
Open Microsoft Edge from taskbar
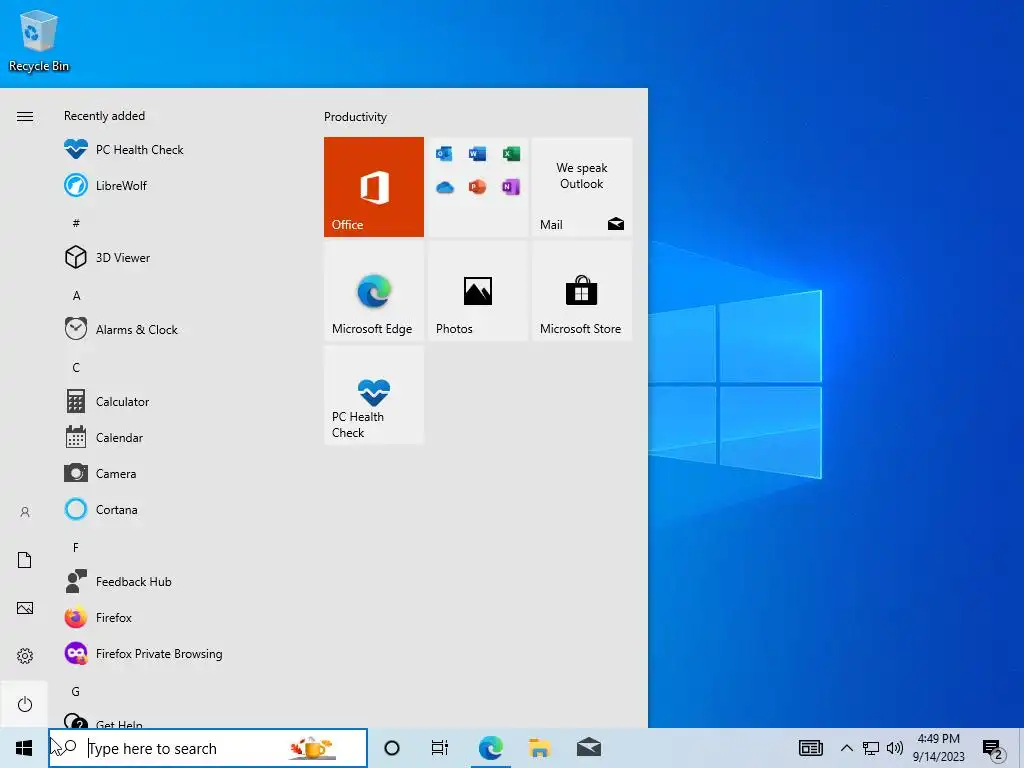(x=490, y=748)
